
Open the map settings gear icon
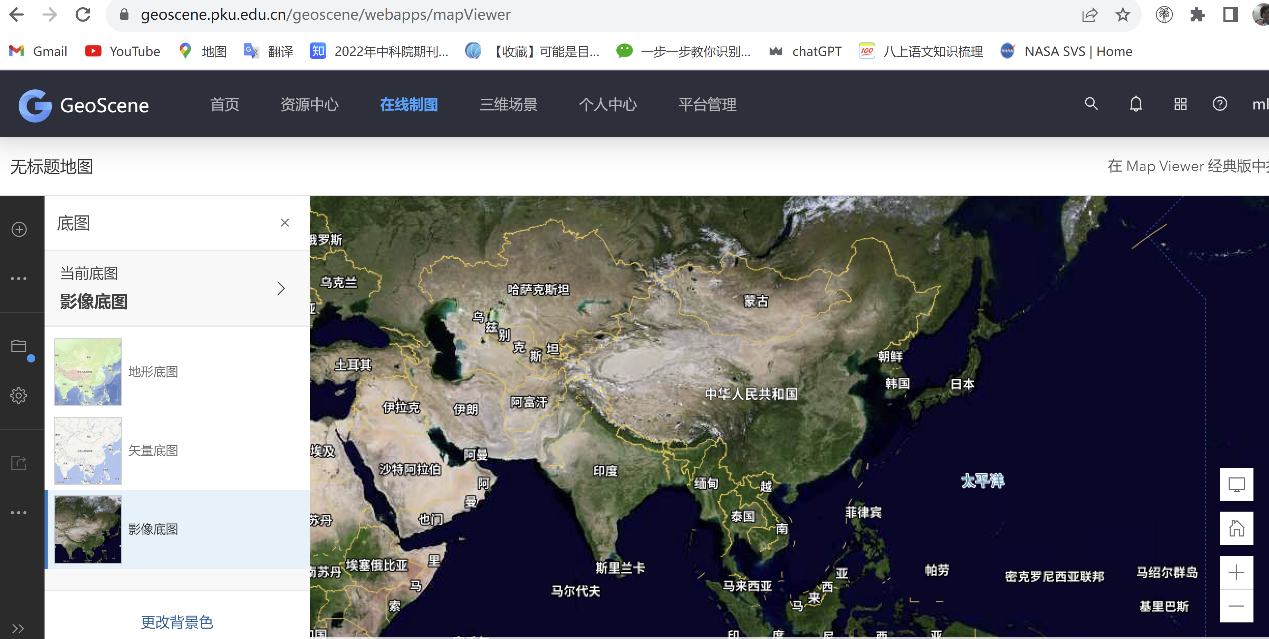[x=18, y=396]
